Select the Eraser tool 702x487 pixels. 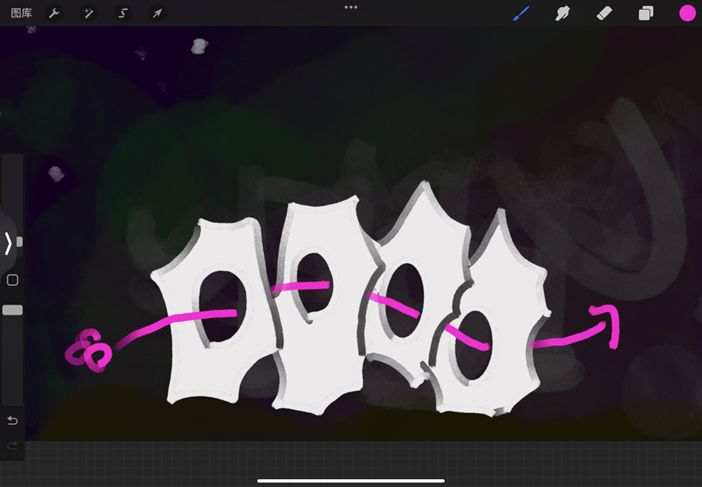tap(604, 13)
